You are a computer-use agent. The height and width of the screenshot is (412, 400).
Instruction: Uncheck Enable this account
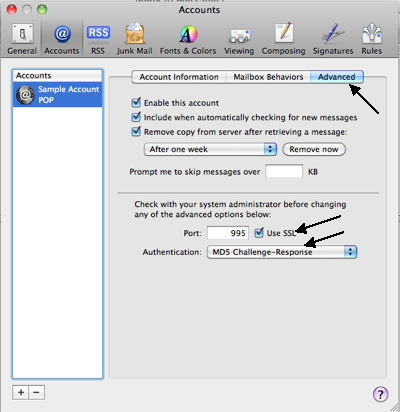(136, 102)
